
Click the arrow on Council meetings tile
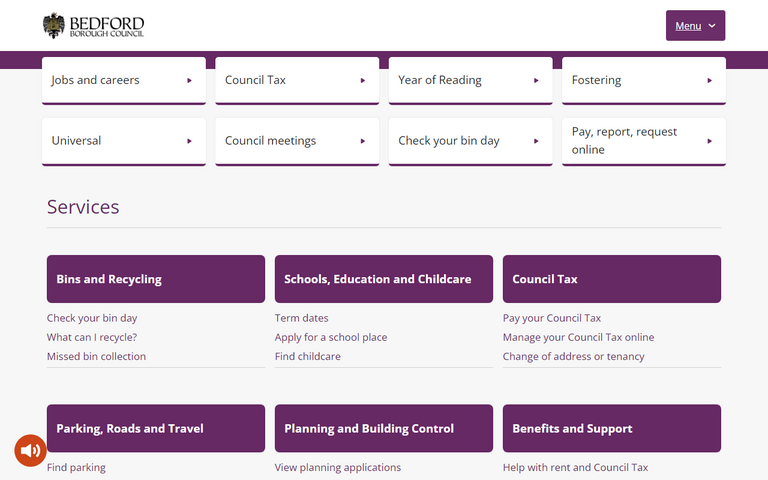[363, 141]
